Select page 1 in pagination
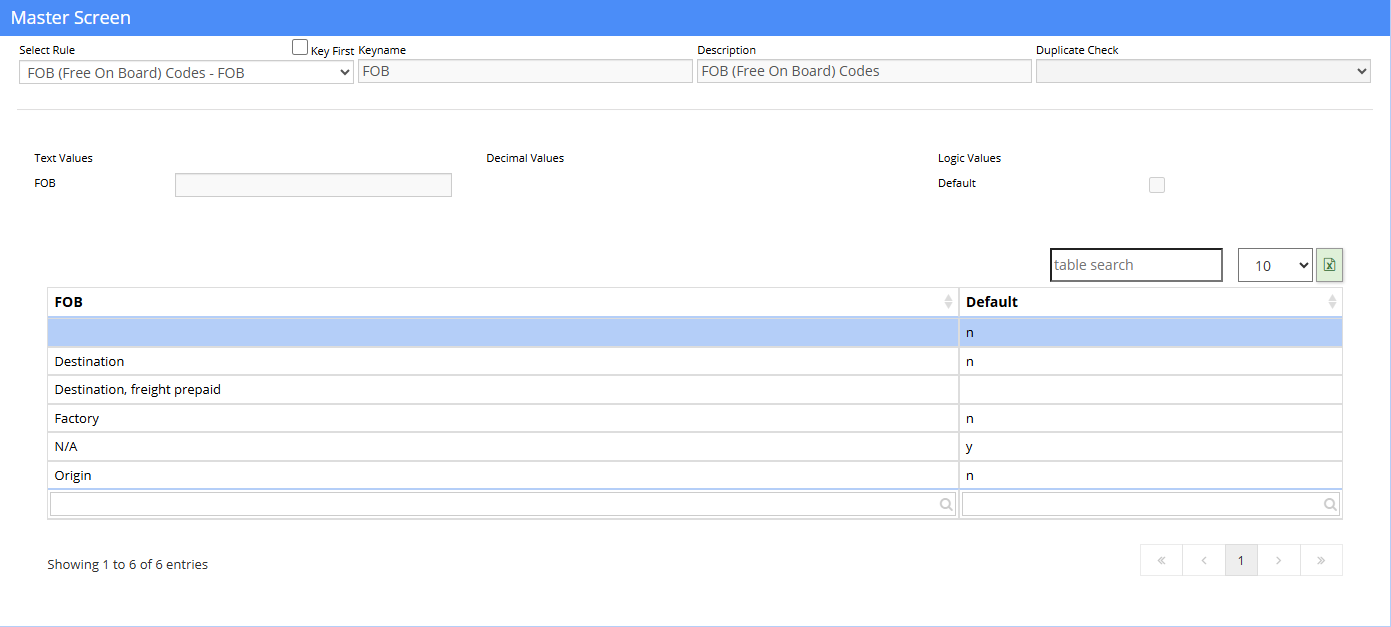This screenshot has width=1391, height=627. click(1241, 561)
